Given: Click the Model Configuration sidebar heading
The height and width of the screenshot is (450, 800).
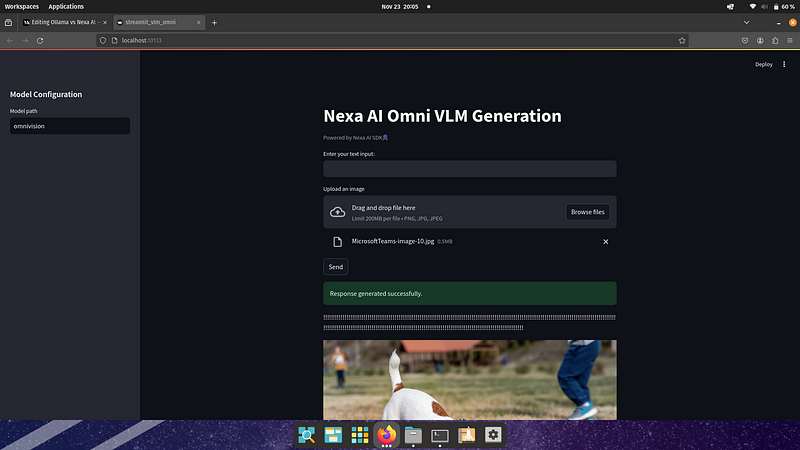Looking at the screenshot, I should (x=46, y=94).
